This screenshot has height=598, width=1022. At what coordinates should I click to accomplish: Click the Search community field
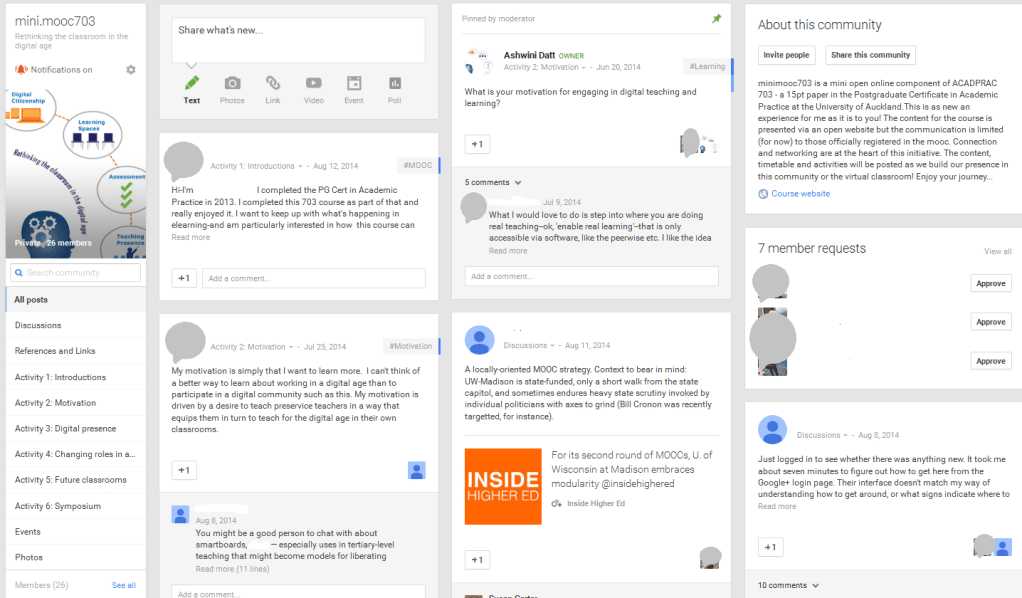[76, 272]
